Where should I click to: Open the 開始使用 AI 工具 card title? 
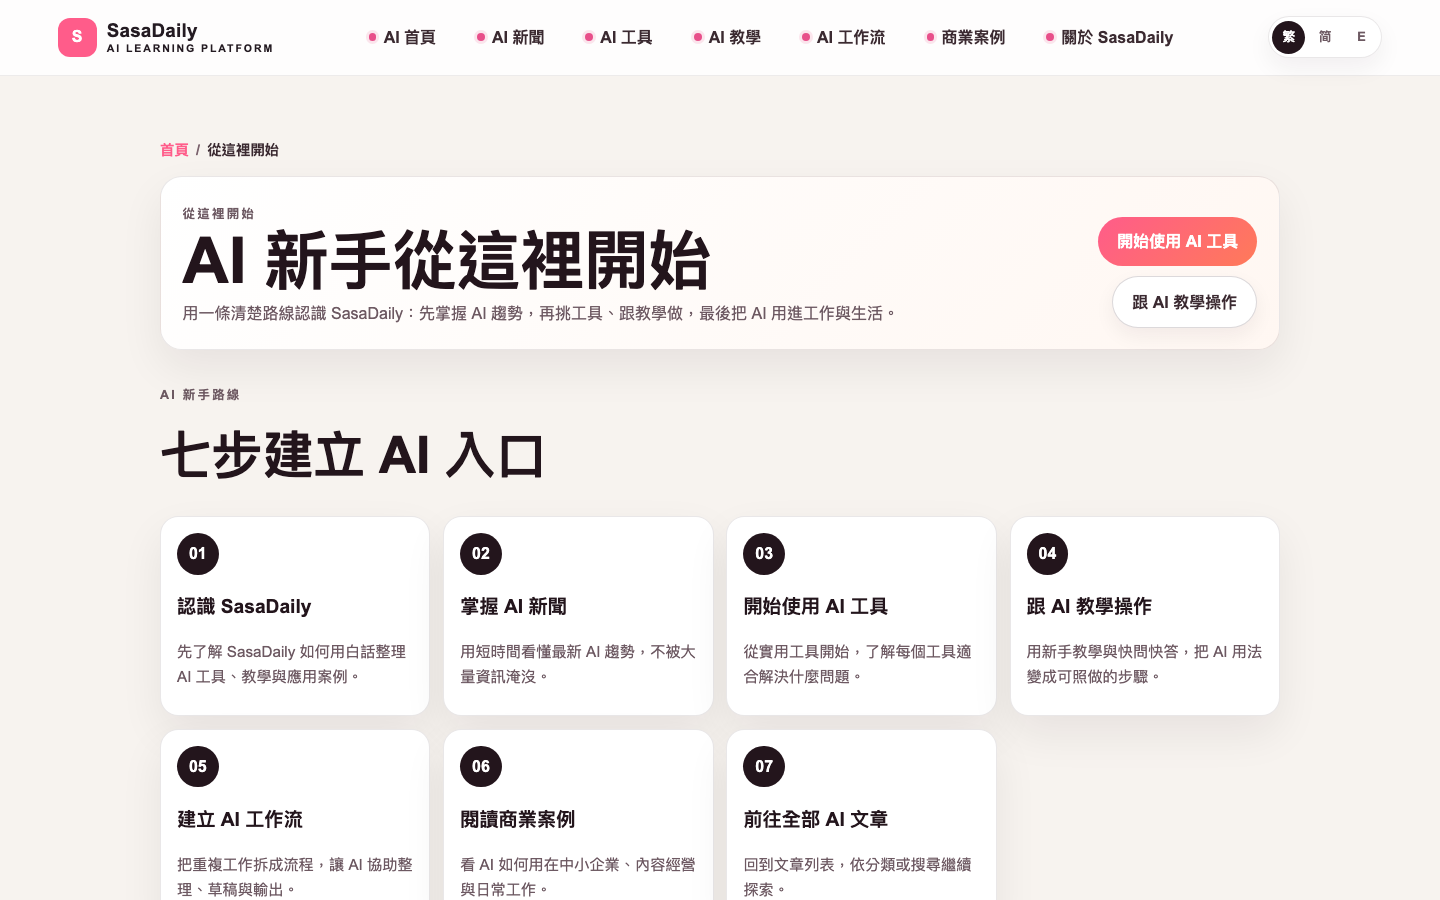(x=815, y=607)
